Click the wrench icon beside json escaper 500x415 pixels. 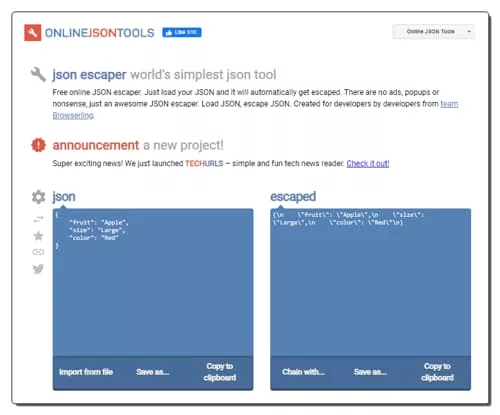click(38, 74)
